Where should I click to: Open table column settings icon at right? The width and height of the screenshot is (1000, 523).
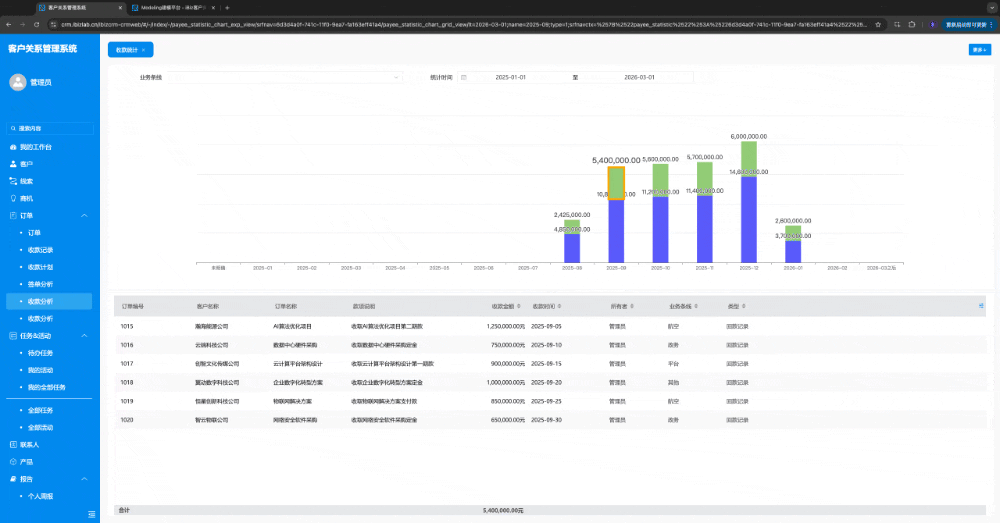point(981,306)
